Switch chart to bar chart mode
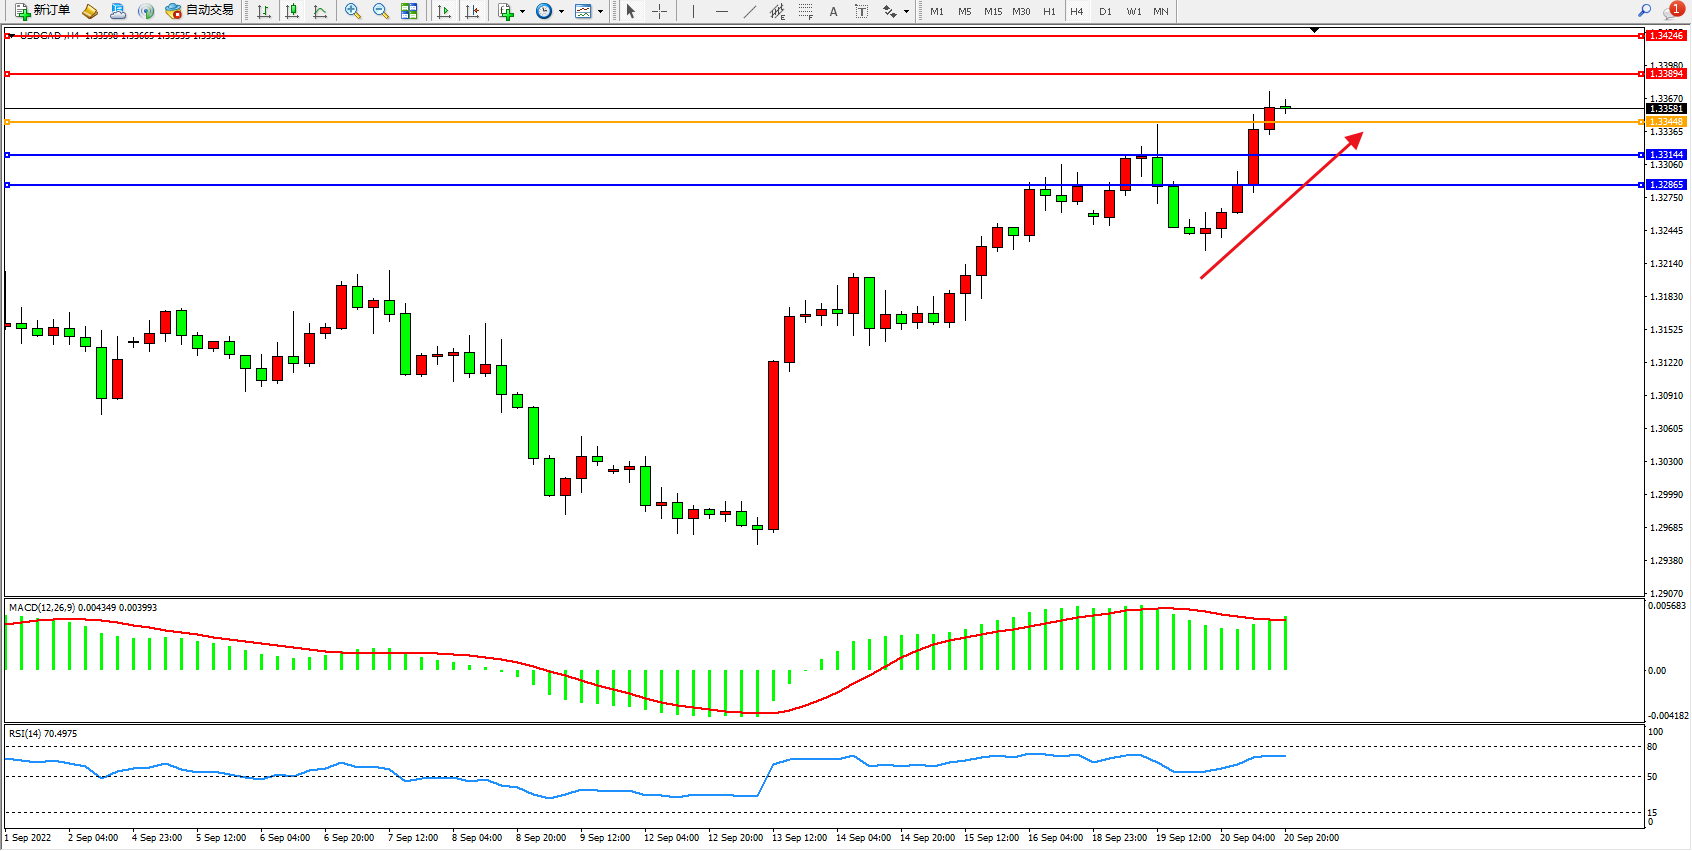1692x851 pixels. coord(264,11)
